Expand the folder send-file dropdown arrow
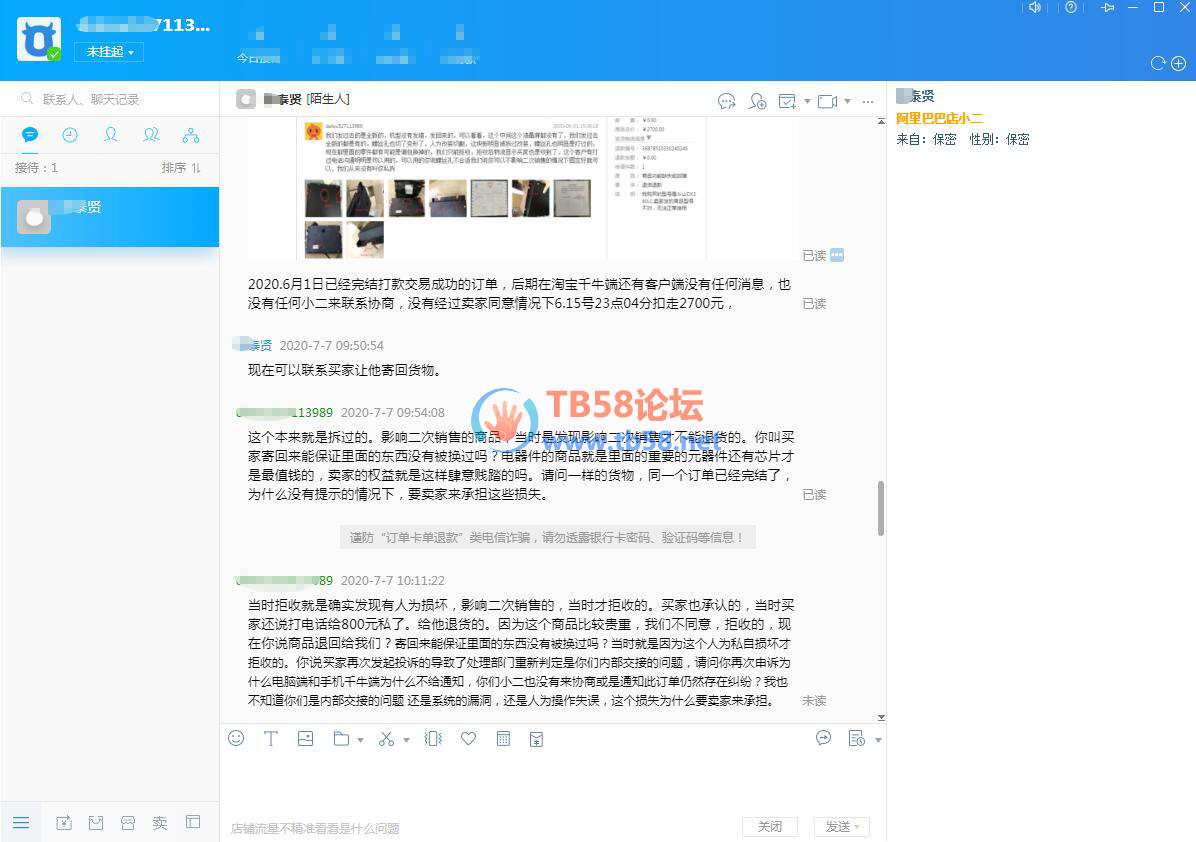 click(x=360, y=741)
